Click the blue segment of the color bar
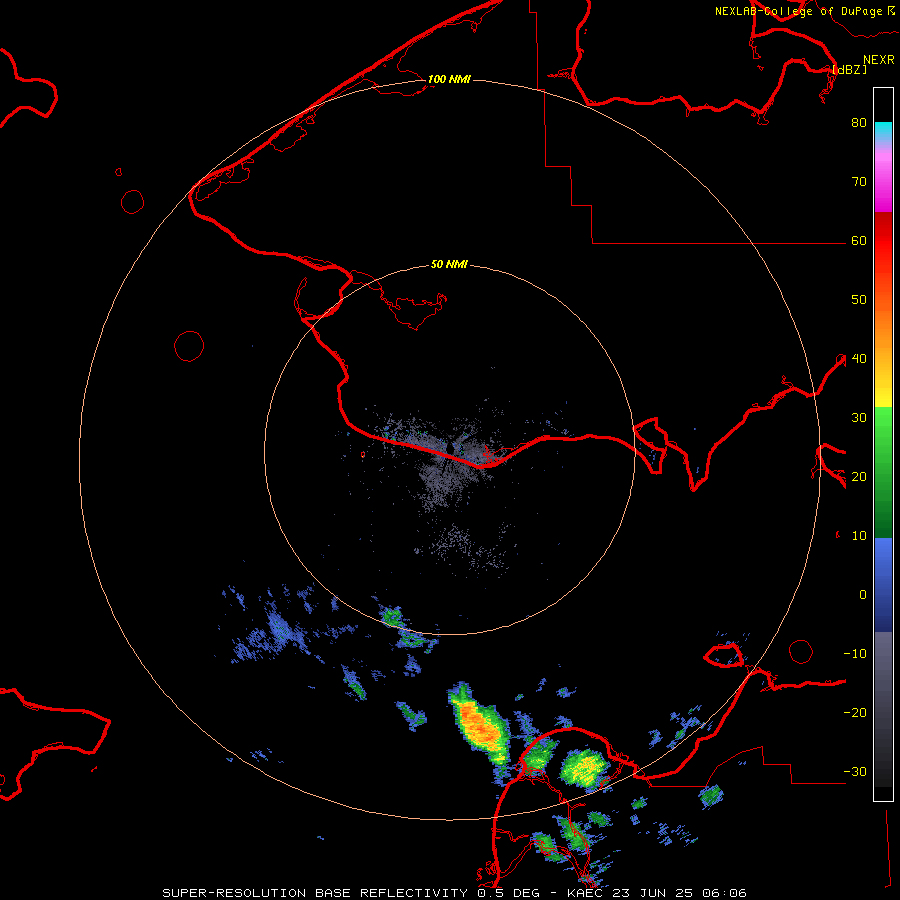The image size is (900, 900). (x=883, y=585)
